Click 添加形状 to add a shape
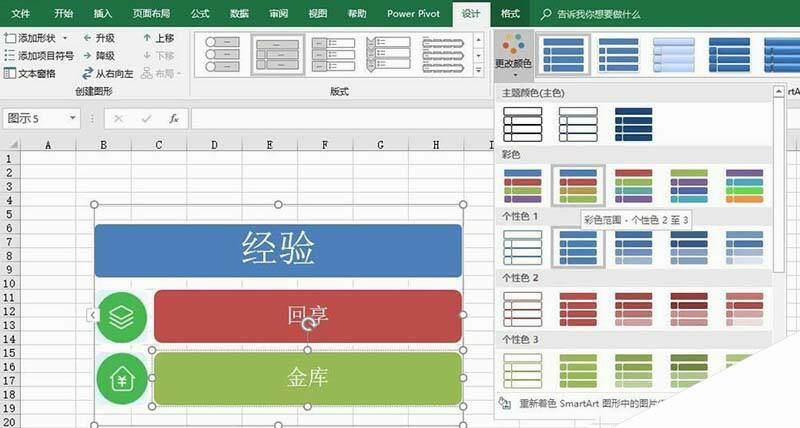 30,38
